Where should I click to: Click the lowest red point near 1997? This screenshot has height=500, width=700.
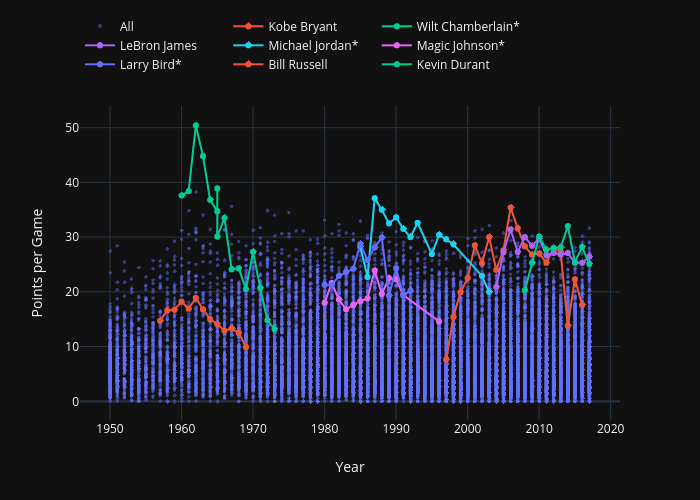(x=446, y=359)
